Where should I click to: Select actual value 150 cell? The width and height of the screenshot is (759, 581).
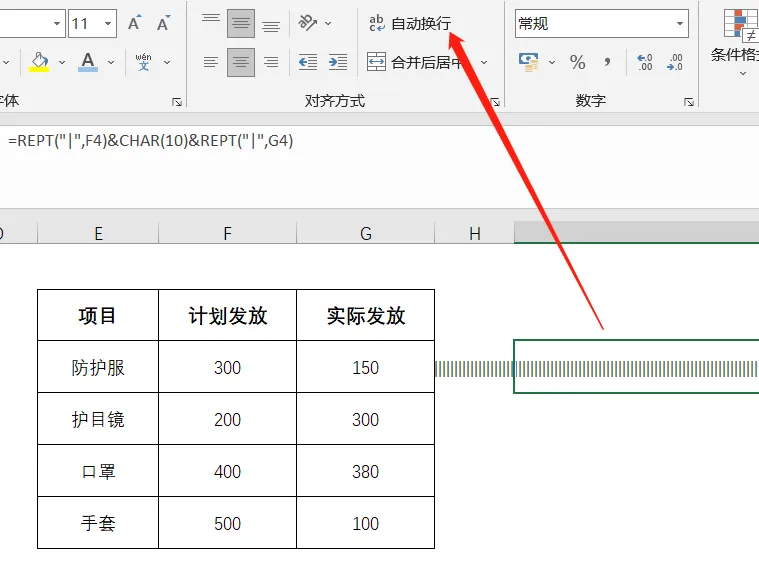(366, 367)
